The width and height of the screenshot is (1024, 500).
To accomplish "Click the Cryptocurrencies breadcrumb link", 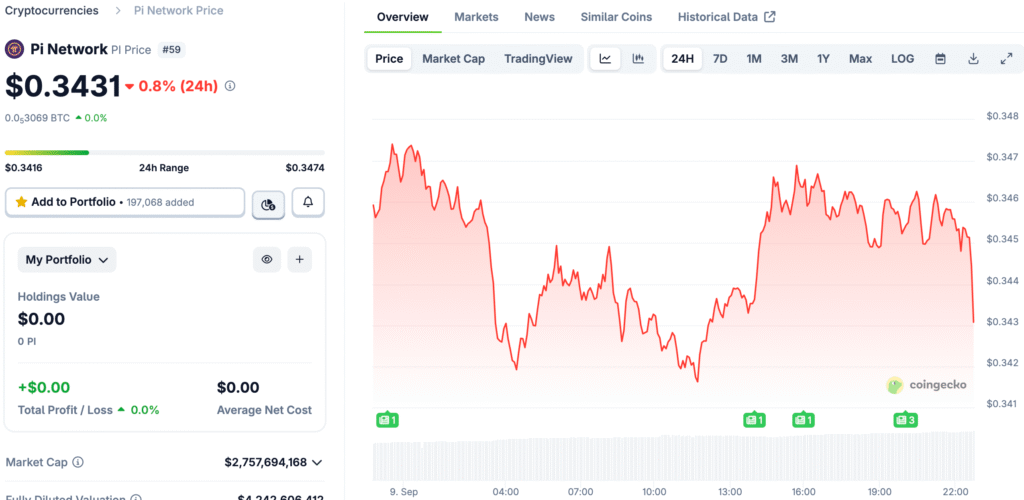I will pyautogui.click(x=52, y=10).
